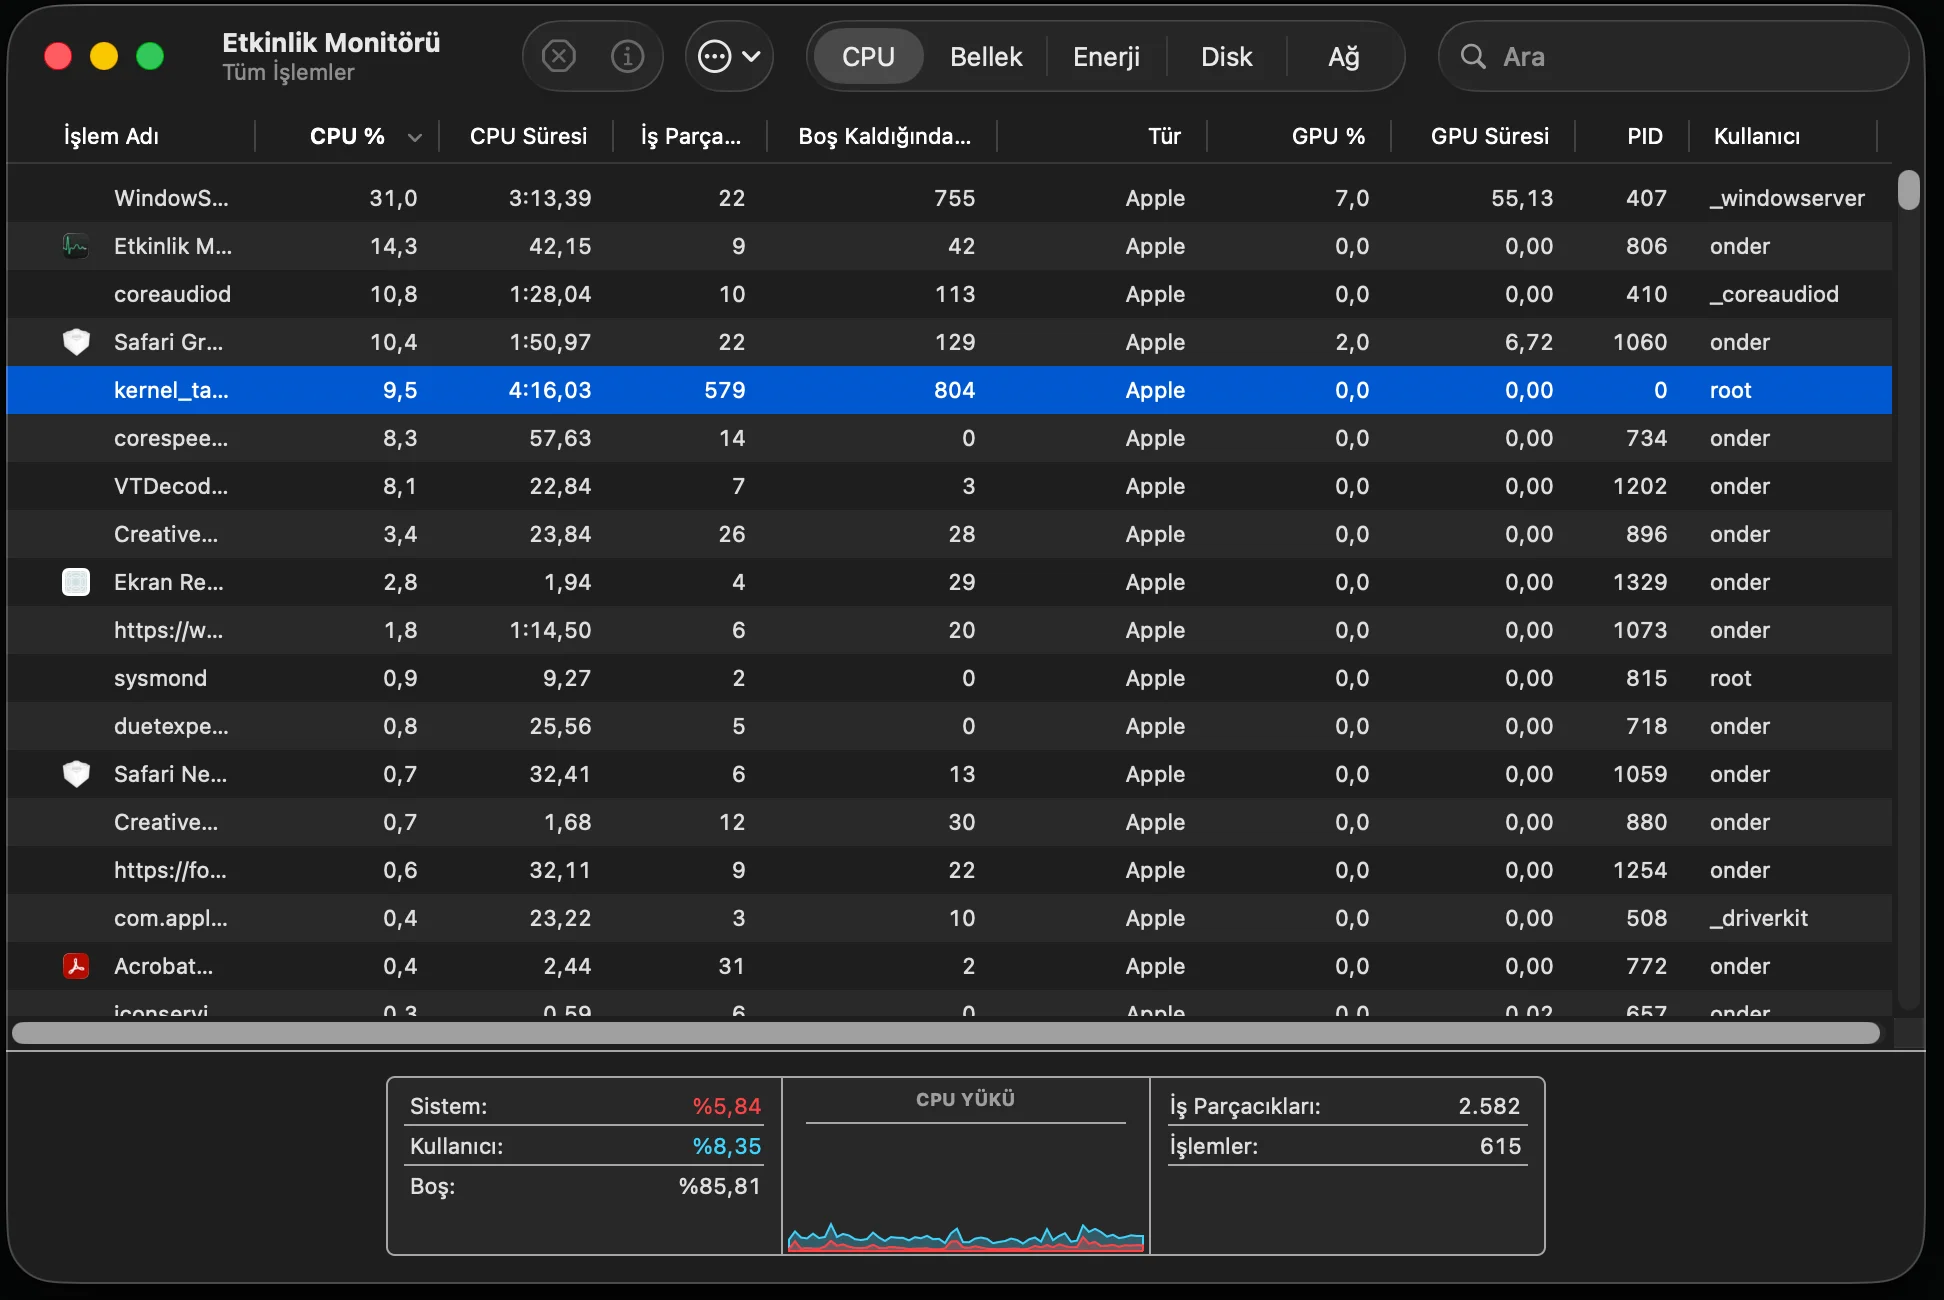Sort by the PID column header
This screenshot has width=1944, height=1300.
1644,136
